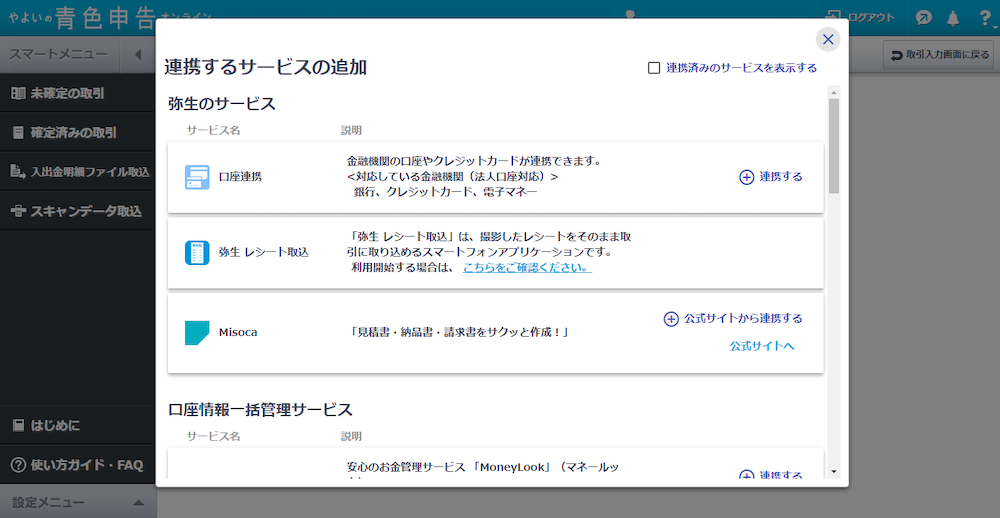Click 連携する for 口座連携
The width and height of the screenshot is (1000, 518).
(x=770, y=177)
